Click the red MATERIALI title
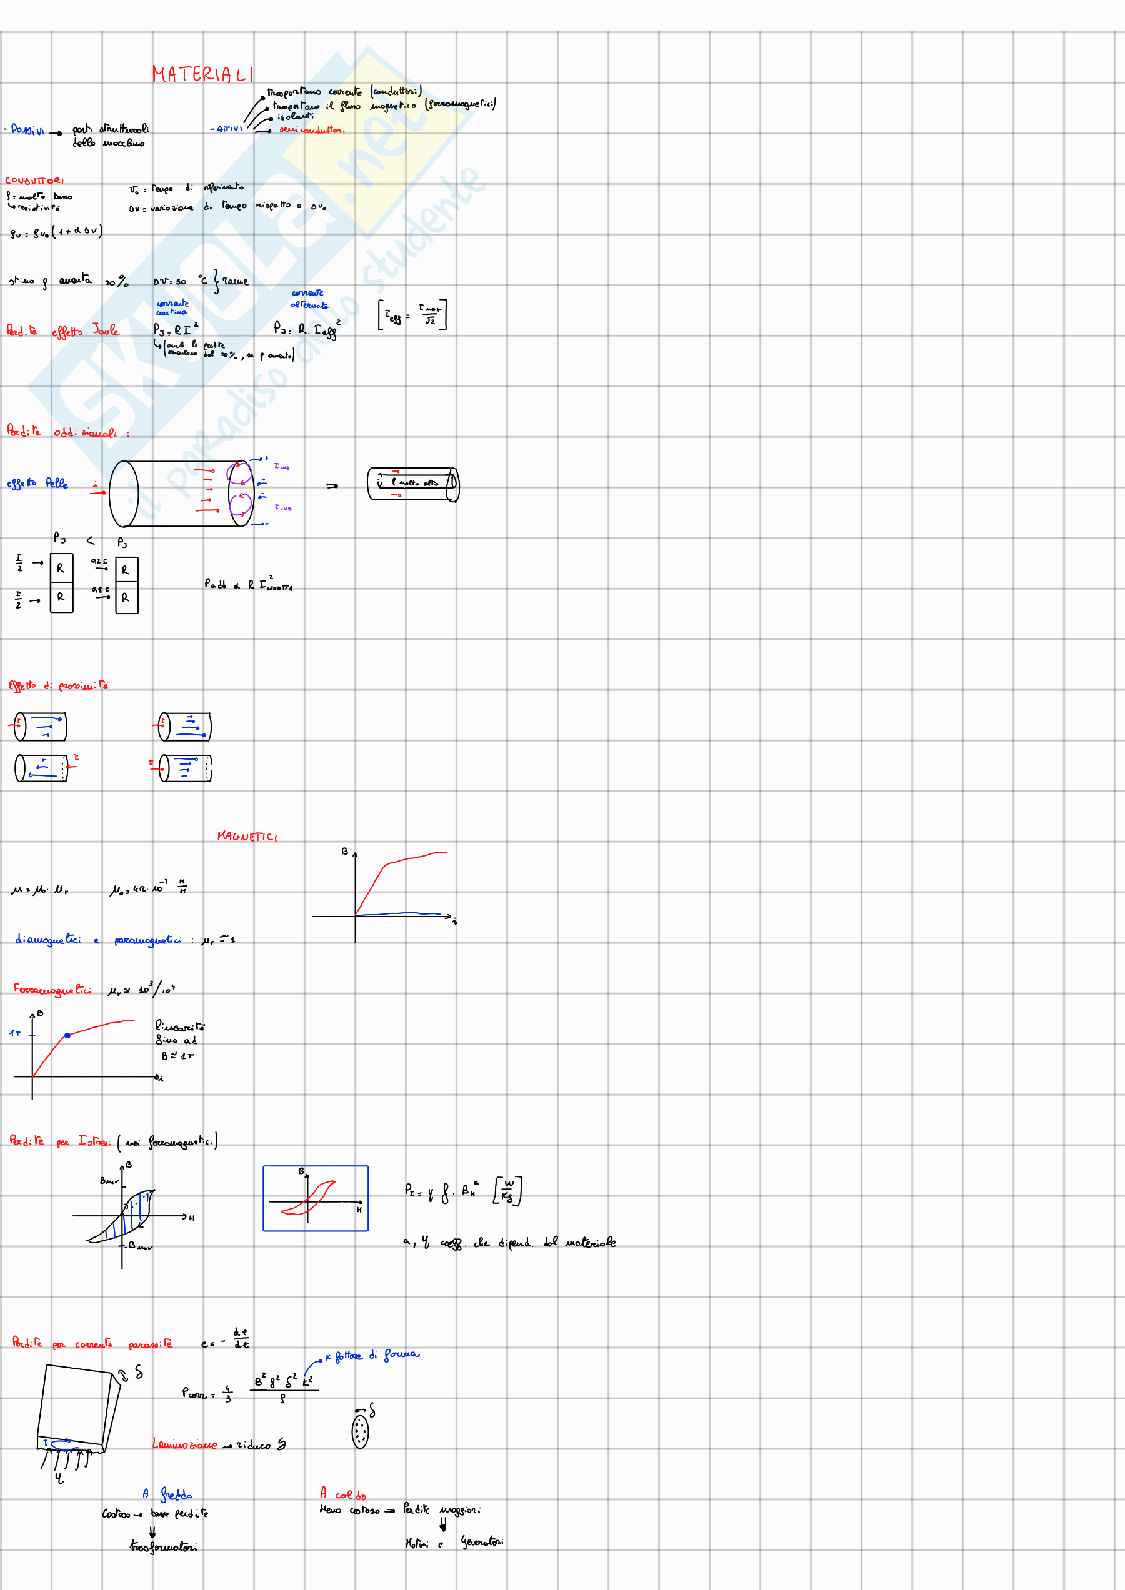This screenshot has height=1590, width=1125. coord(202,74)
